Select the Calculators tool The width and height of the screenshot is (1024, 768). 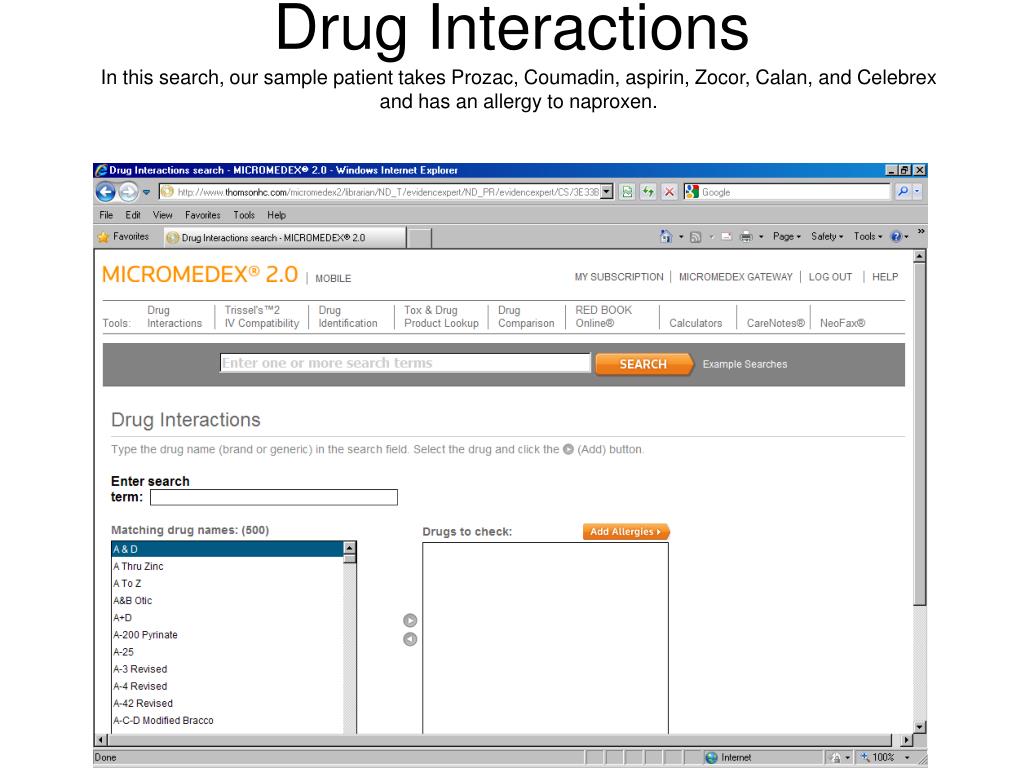point(696,323)
